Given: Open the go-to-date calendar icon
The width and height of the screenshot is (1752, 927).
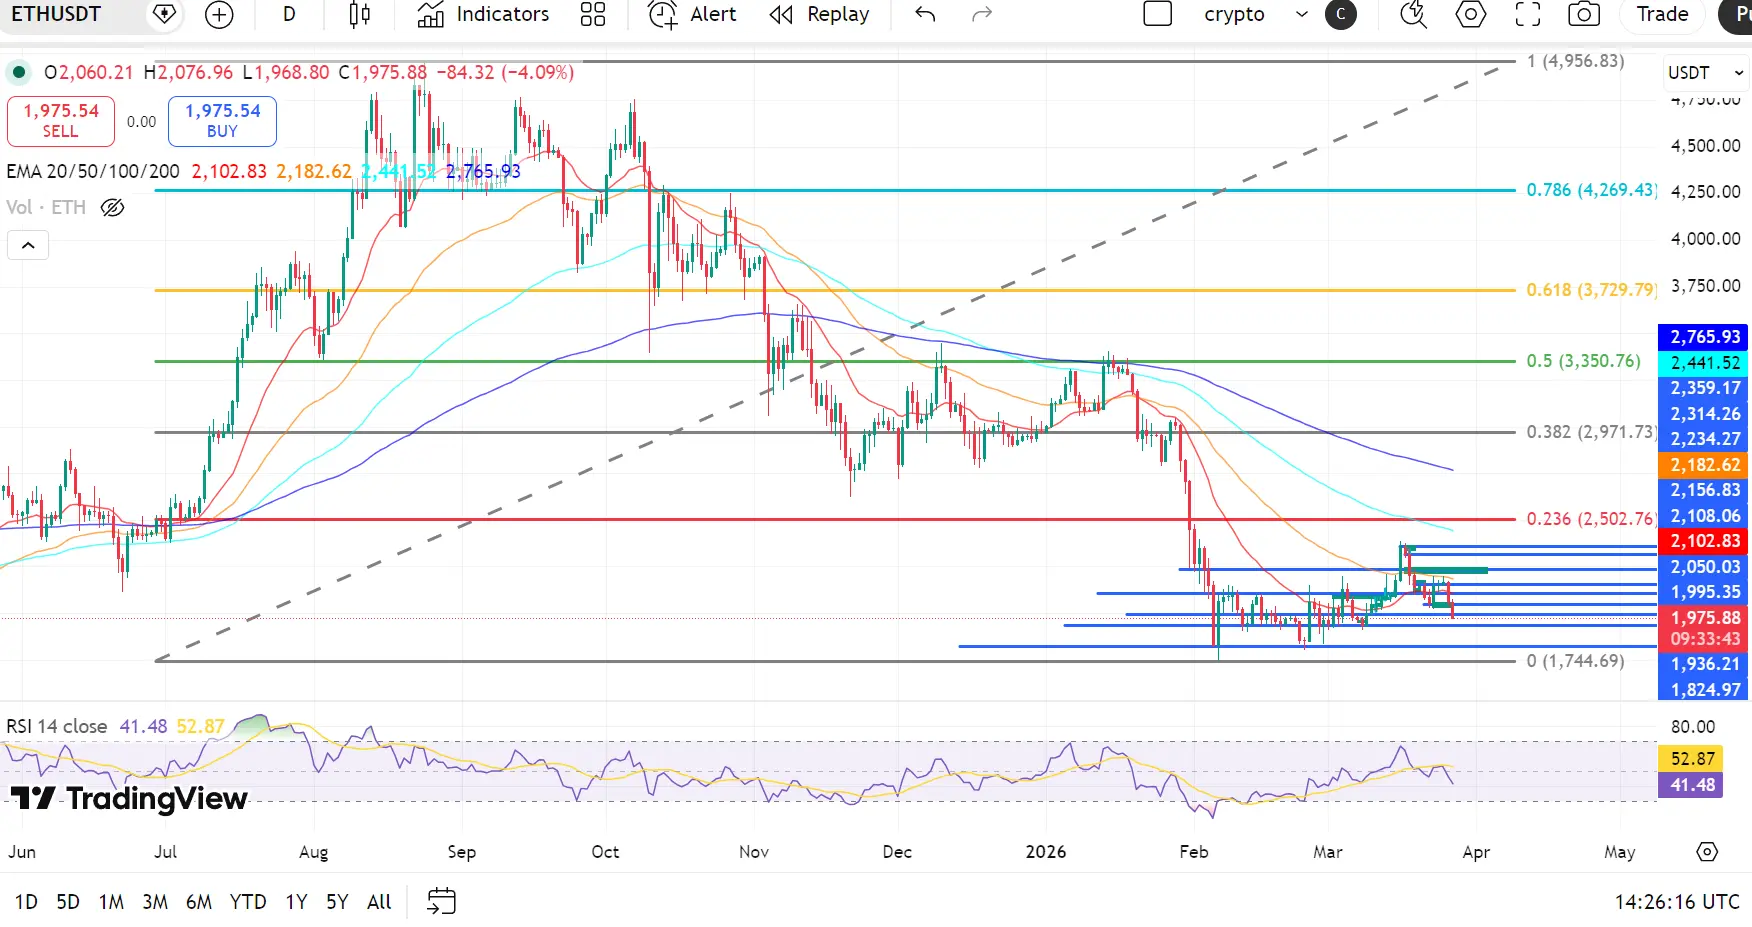Looking at the screenshot, I should click(441, 902).
